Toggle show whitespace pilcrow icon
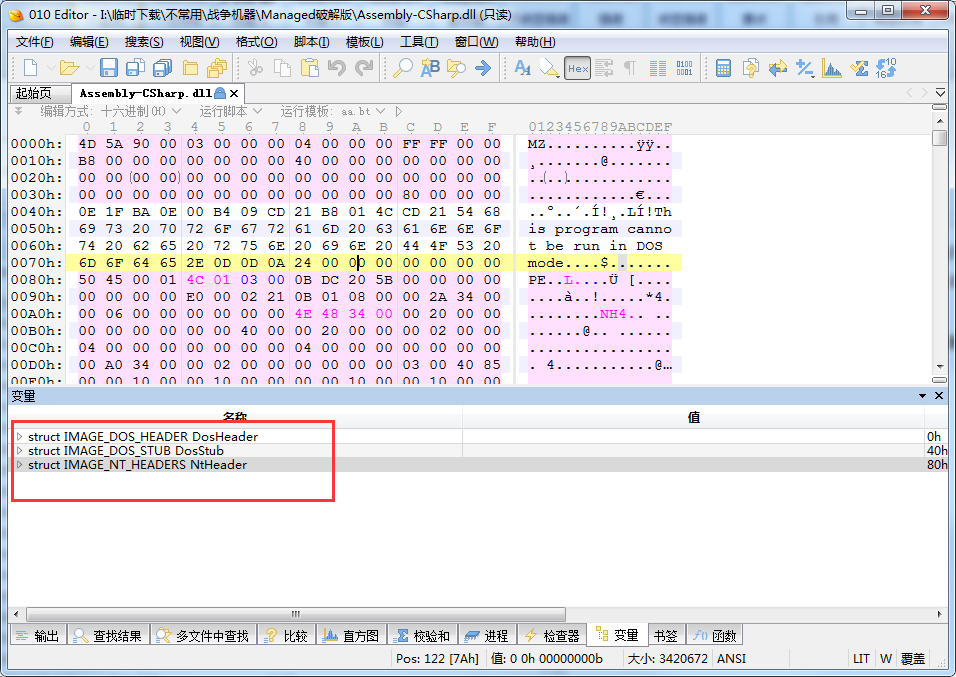This screenshot has width=956, height=677. (x=630, y=68)
